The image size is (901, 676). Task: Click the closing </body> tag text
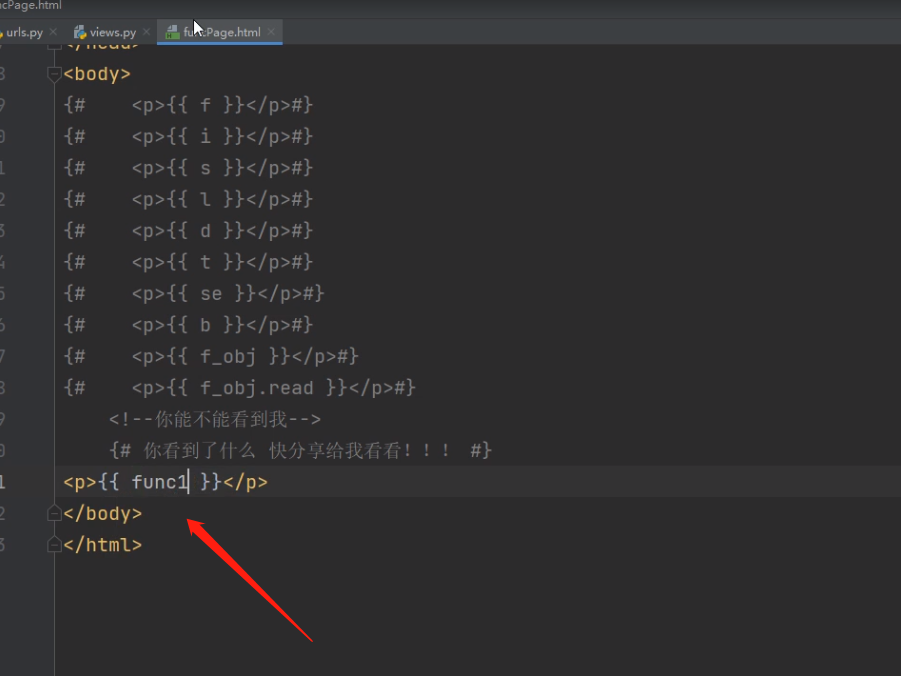tap(103, 513)
